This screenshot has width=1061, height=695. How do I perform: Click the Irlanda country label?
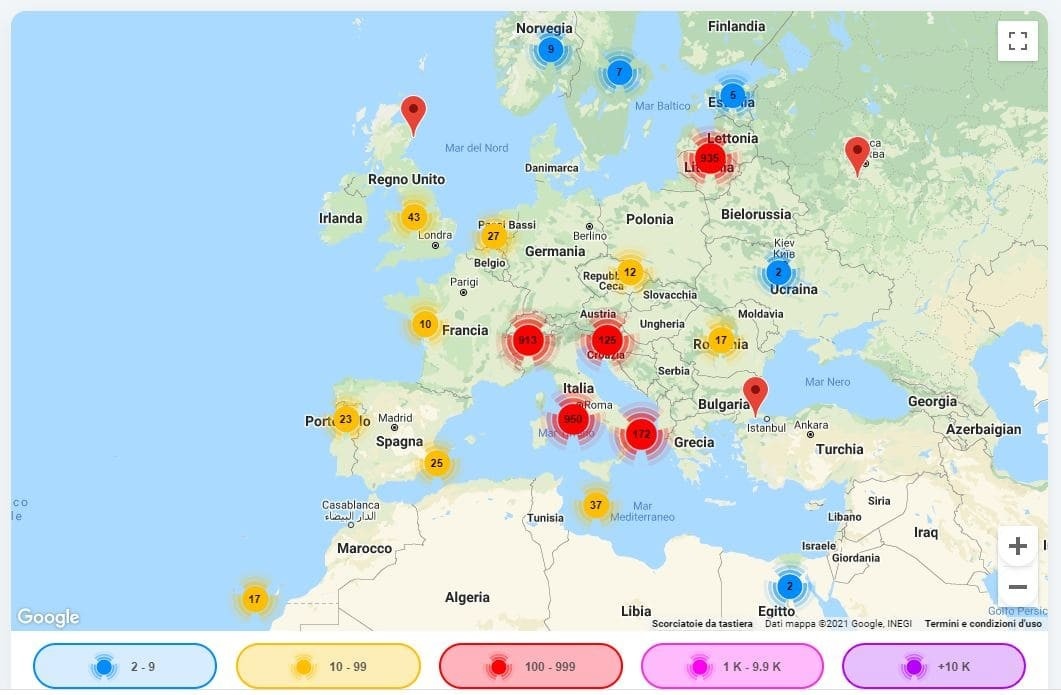[340, 219]
